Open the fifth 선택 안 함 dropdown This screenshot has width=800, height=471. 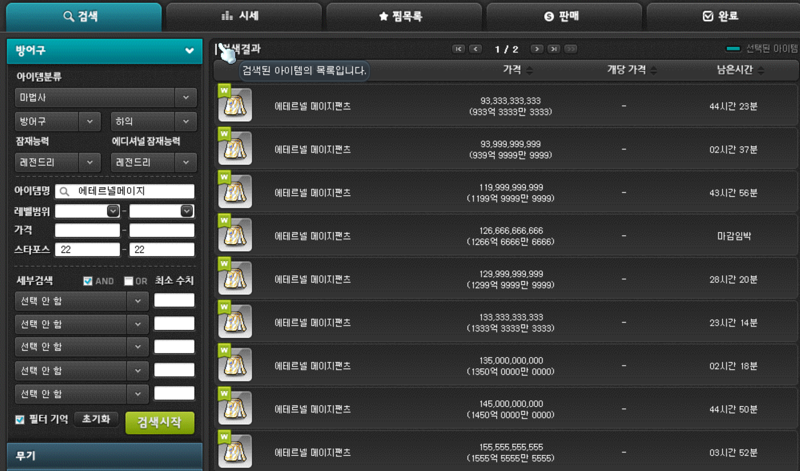tap(82, 394)
